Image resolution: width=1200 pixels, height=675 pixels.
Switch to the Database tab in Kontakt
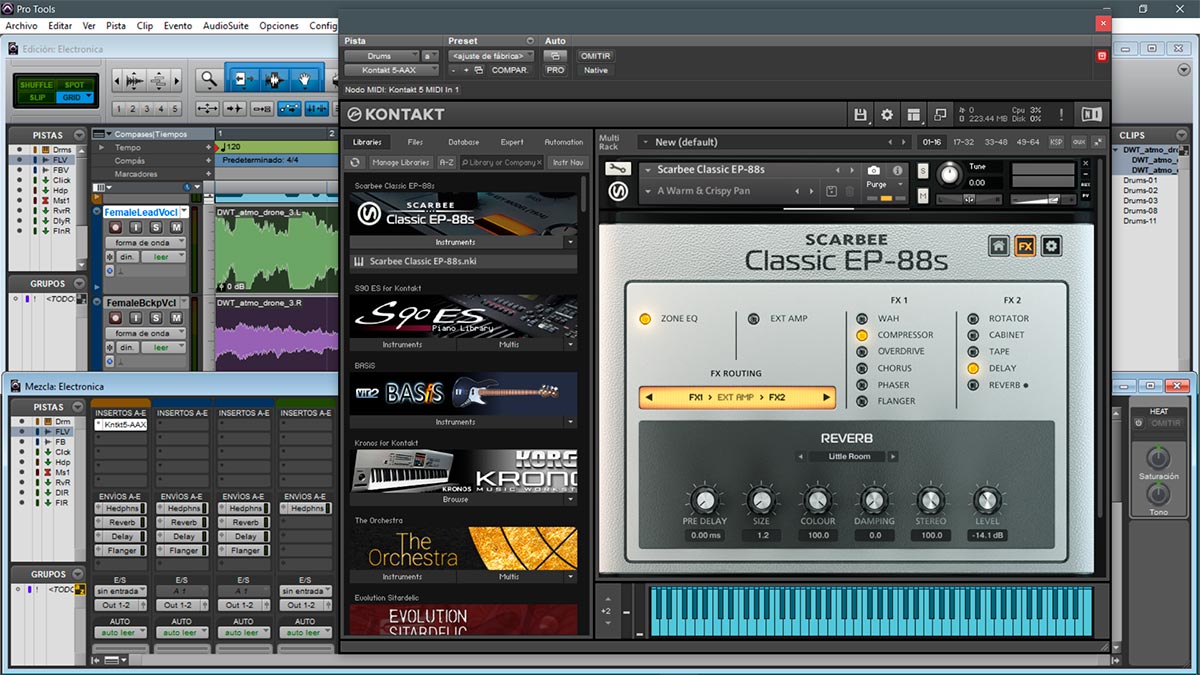[463, 142]
